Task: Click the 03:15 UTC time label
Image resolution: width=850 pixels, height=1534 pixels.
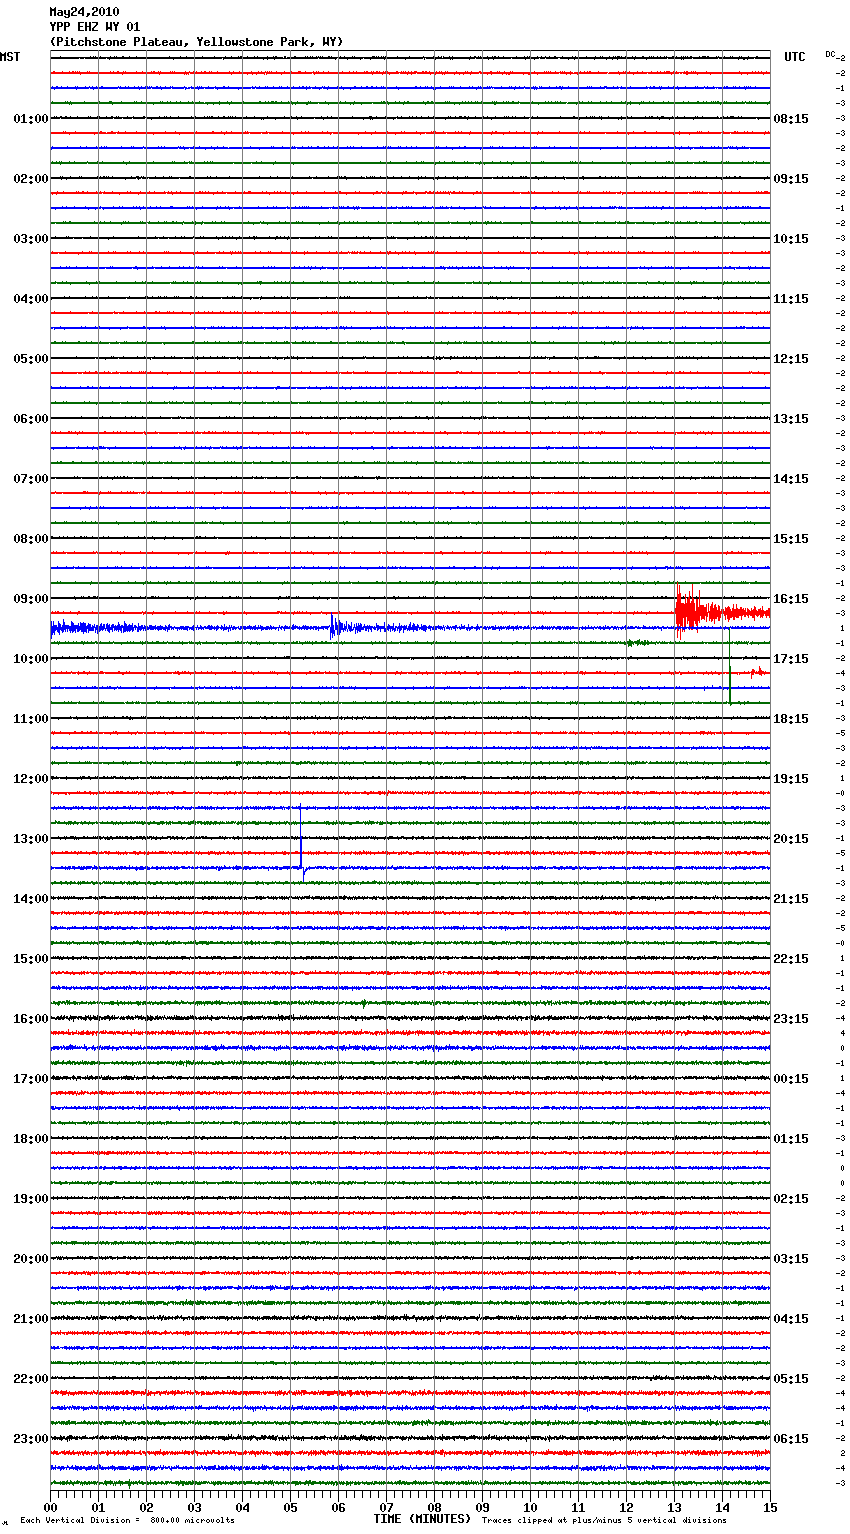Action: pos(791,1259)
